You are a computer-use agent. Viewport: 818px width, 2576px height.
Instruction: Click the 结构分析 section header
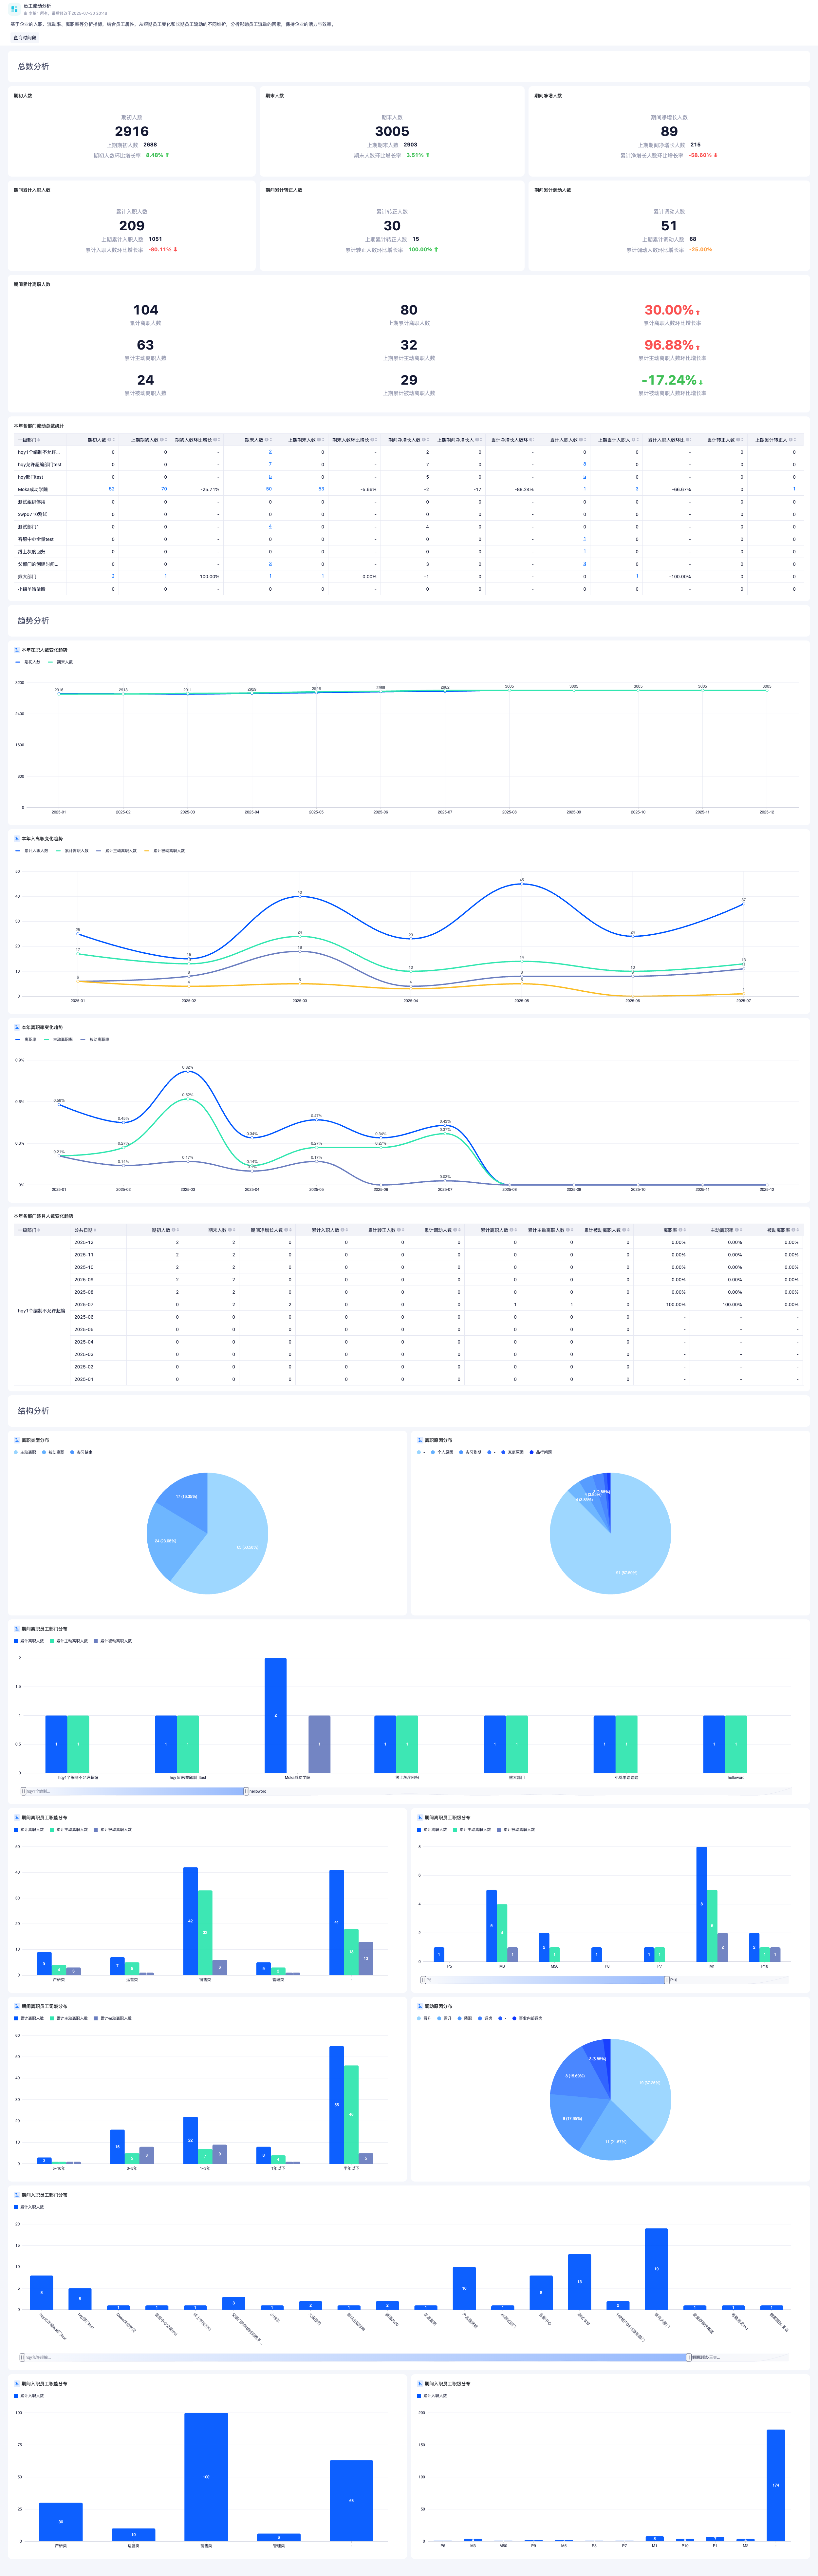(33, 1411)
